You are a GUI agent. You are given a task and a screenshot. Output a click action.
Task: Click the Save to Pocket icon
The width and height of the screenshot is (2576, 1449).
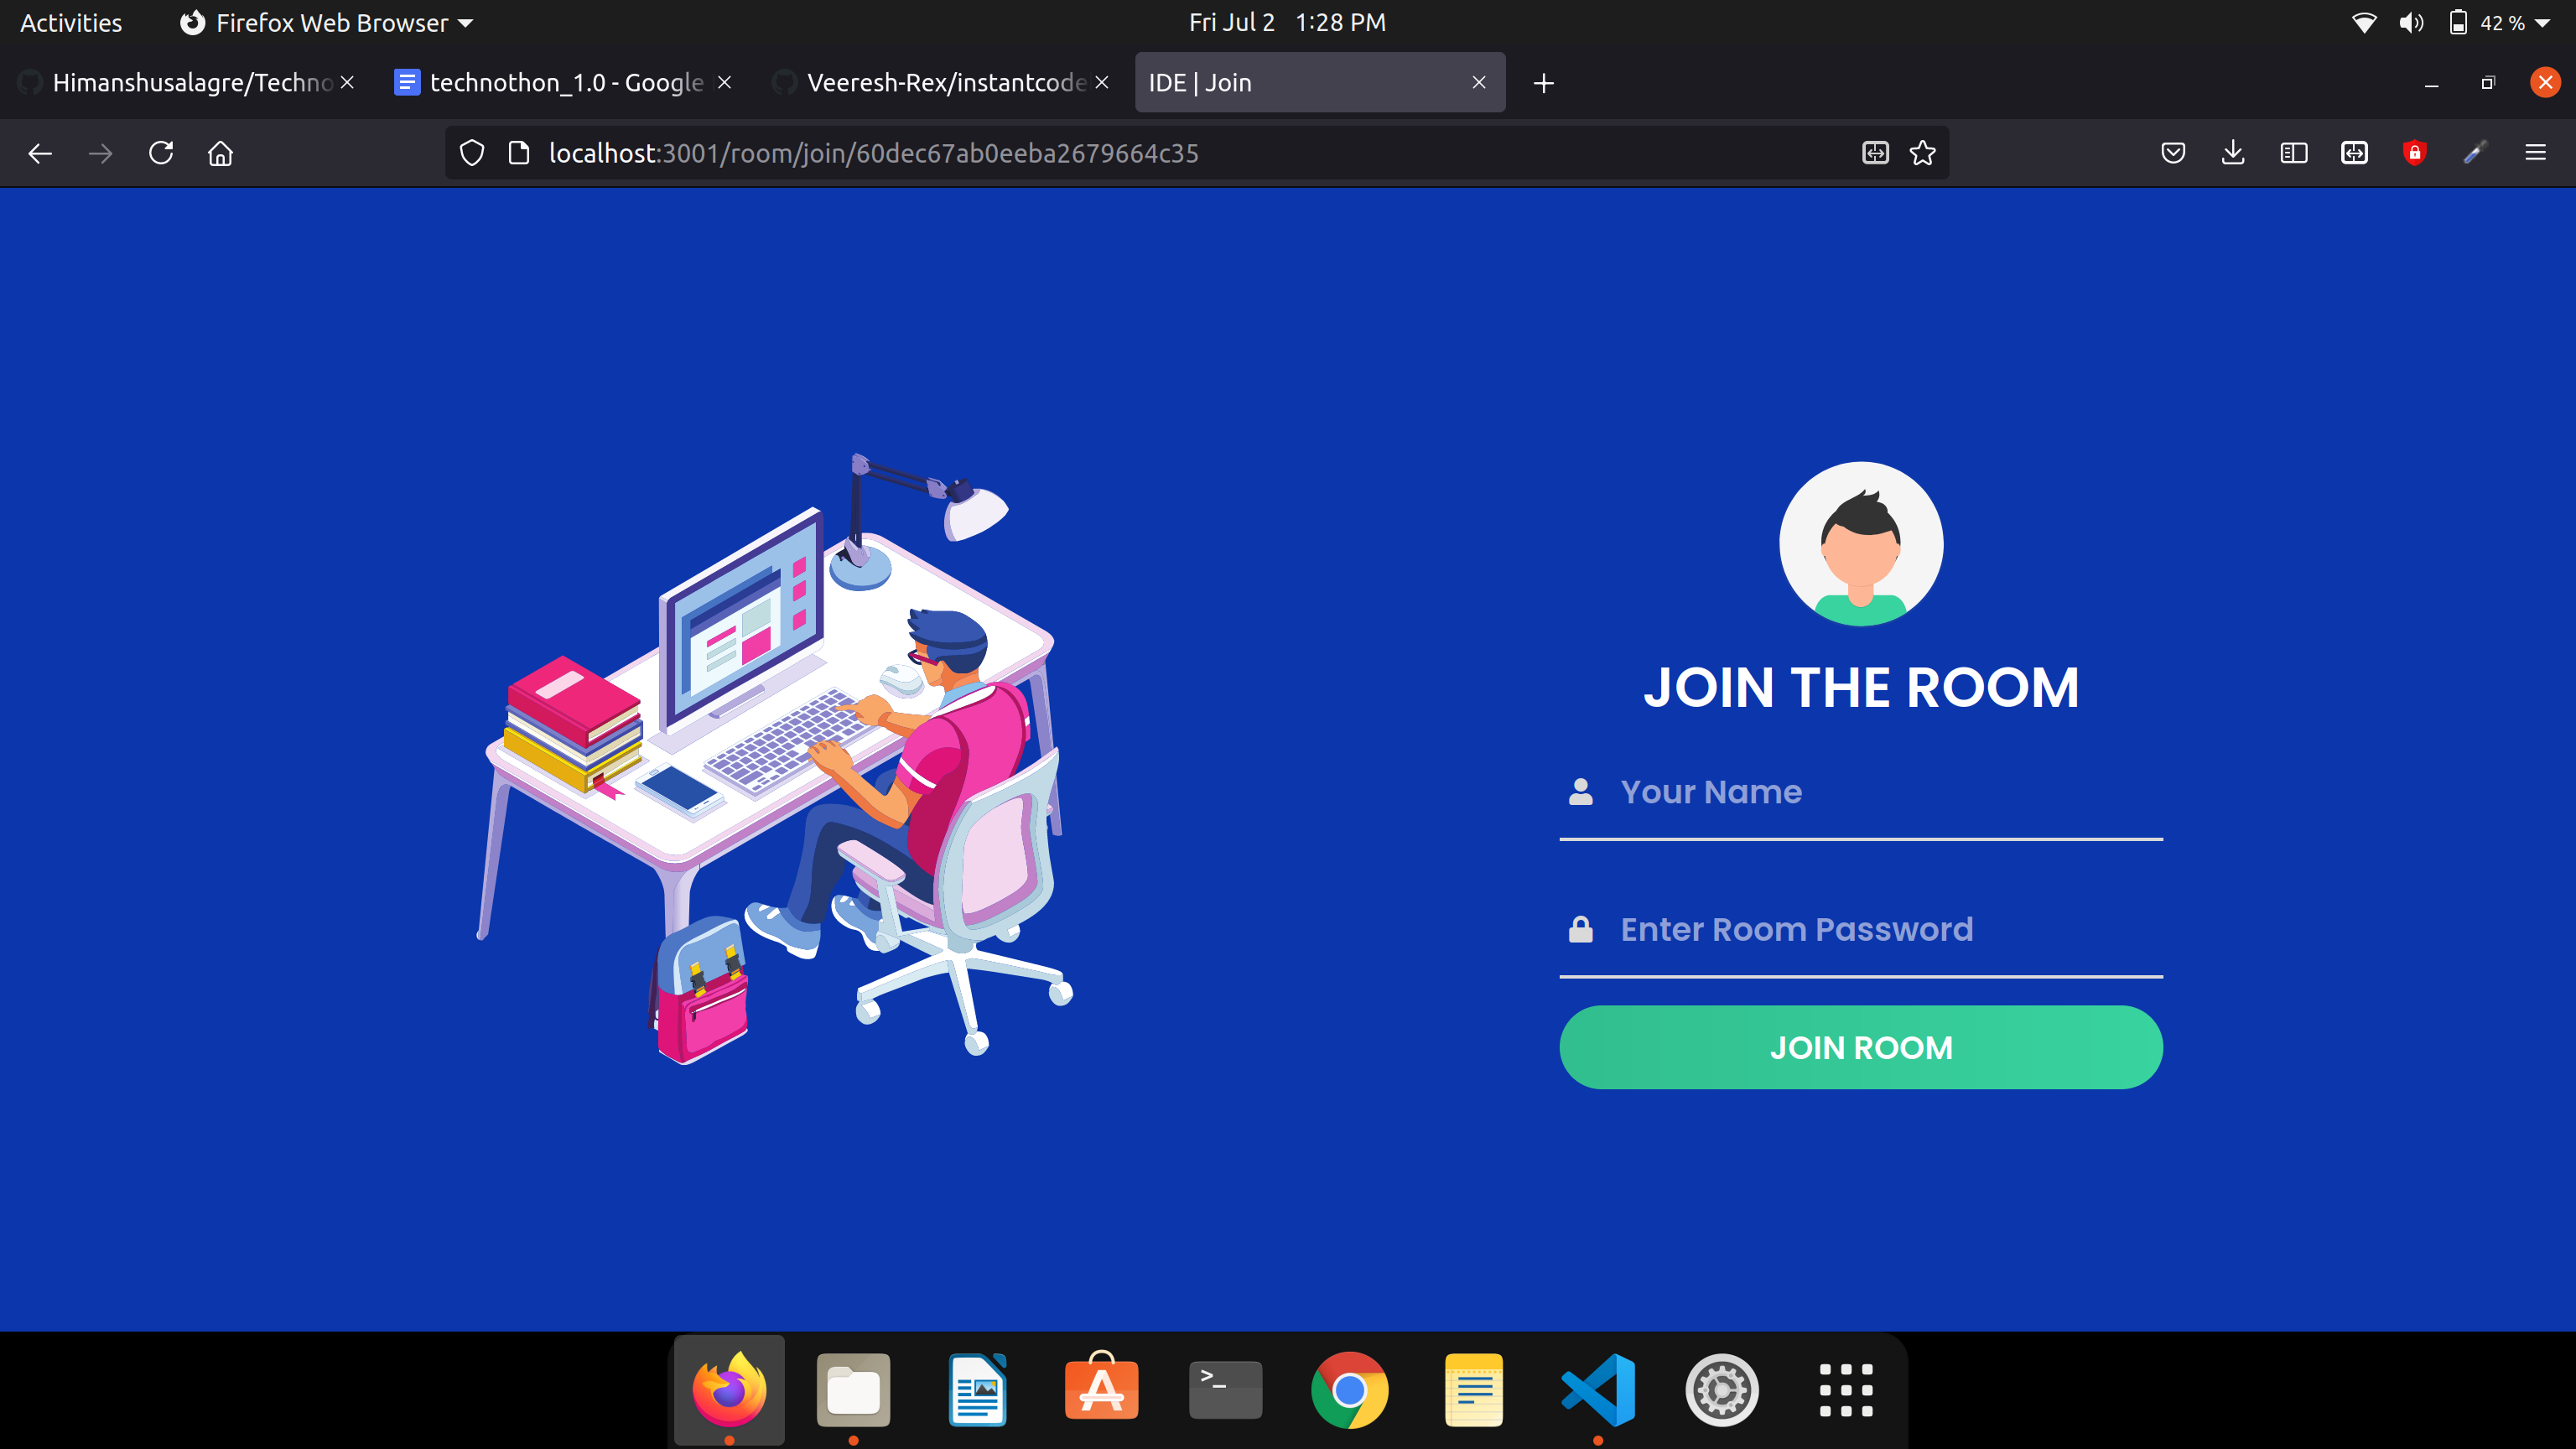pyautogui.click(x=2173, y=153)
